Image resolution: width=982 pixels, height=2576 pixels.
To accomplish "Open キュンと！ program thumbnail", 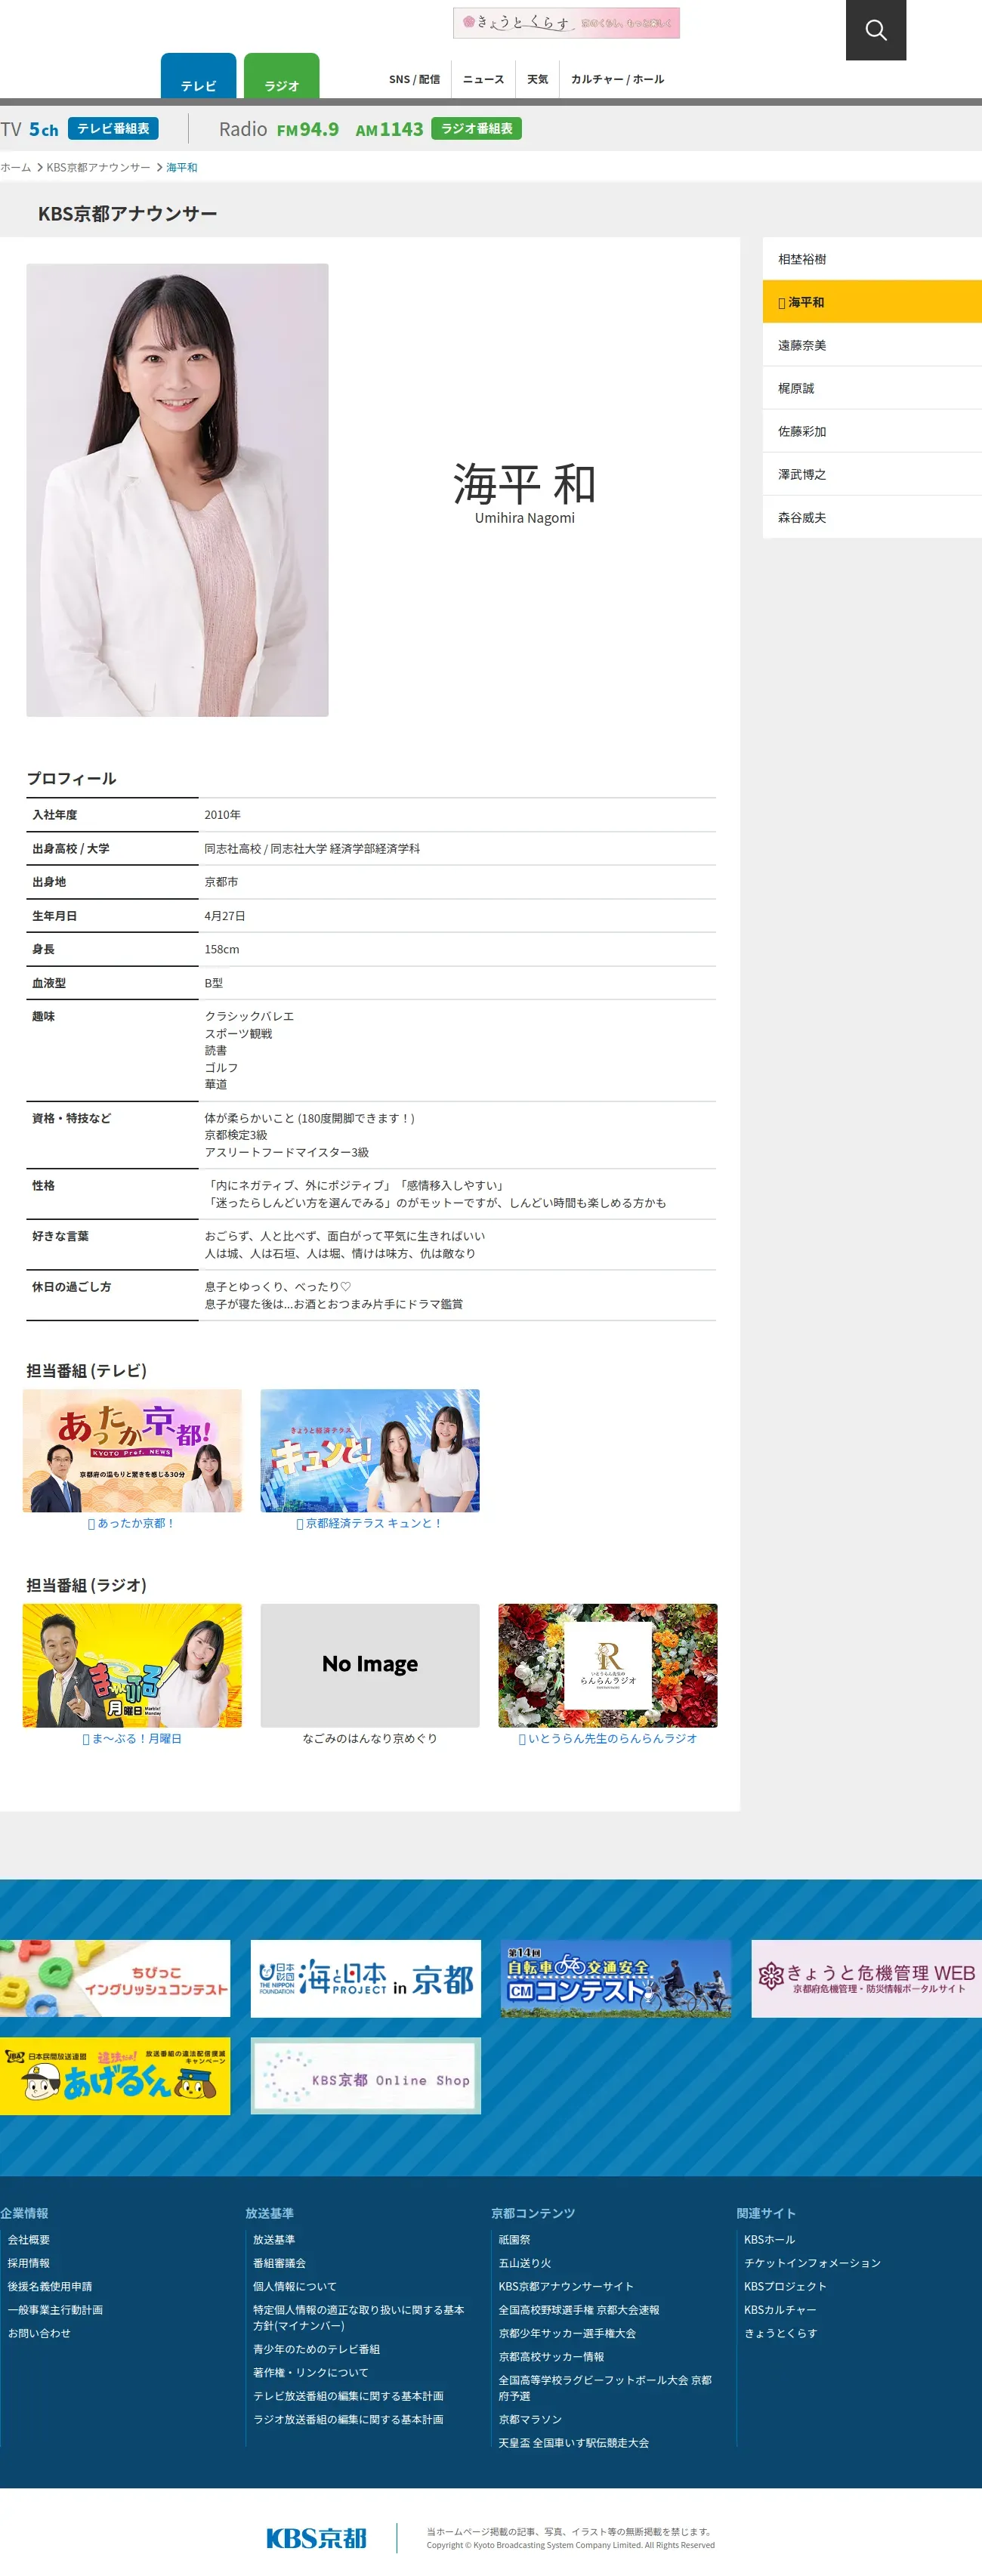I will coord(370,1450).
